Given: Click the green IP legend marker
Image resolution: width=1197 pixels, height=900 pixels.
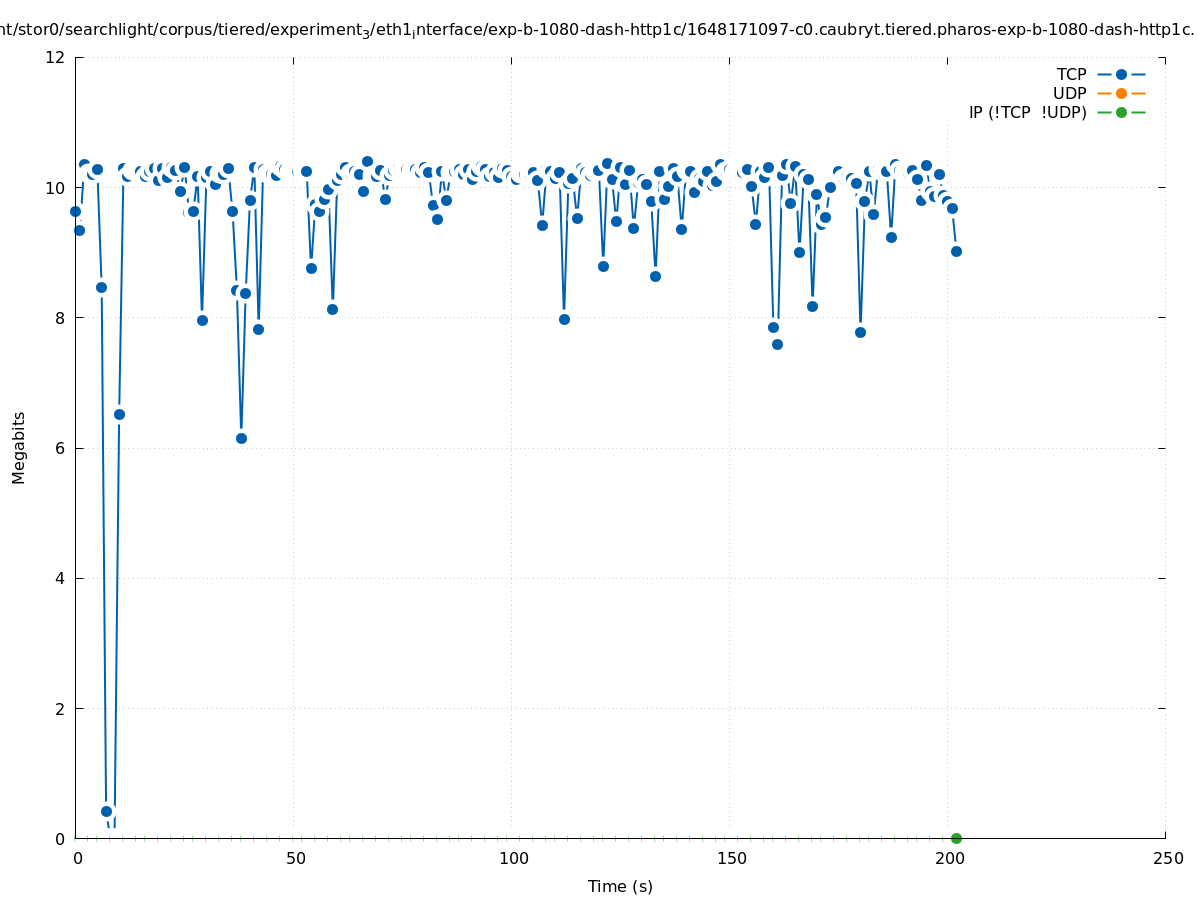Looking at the screenshot, I should 1121,112.
